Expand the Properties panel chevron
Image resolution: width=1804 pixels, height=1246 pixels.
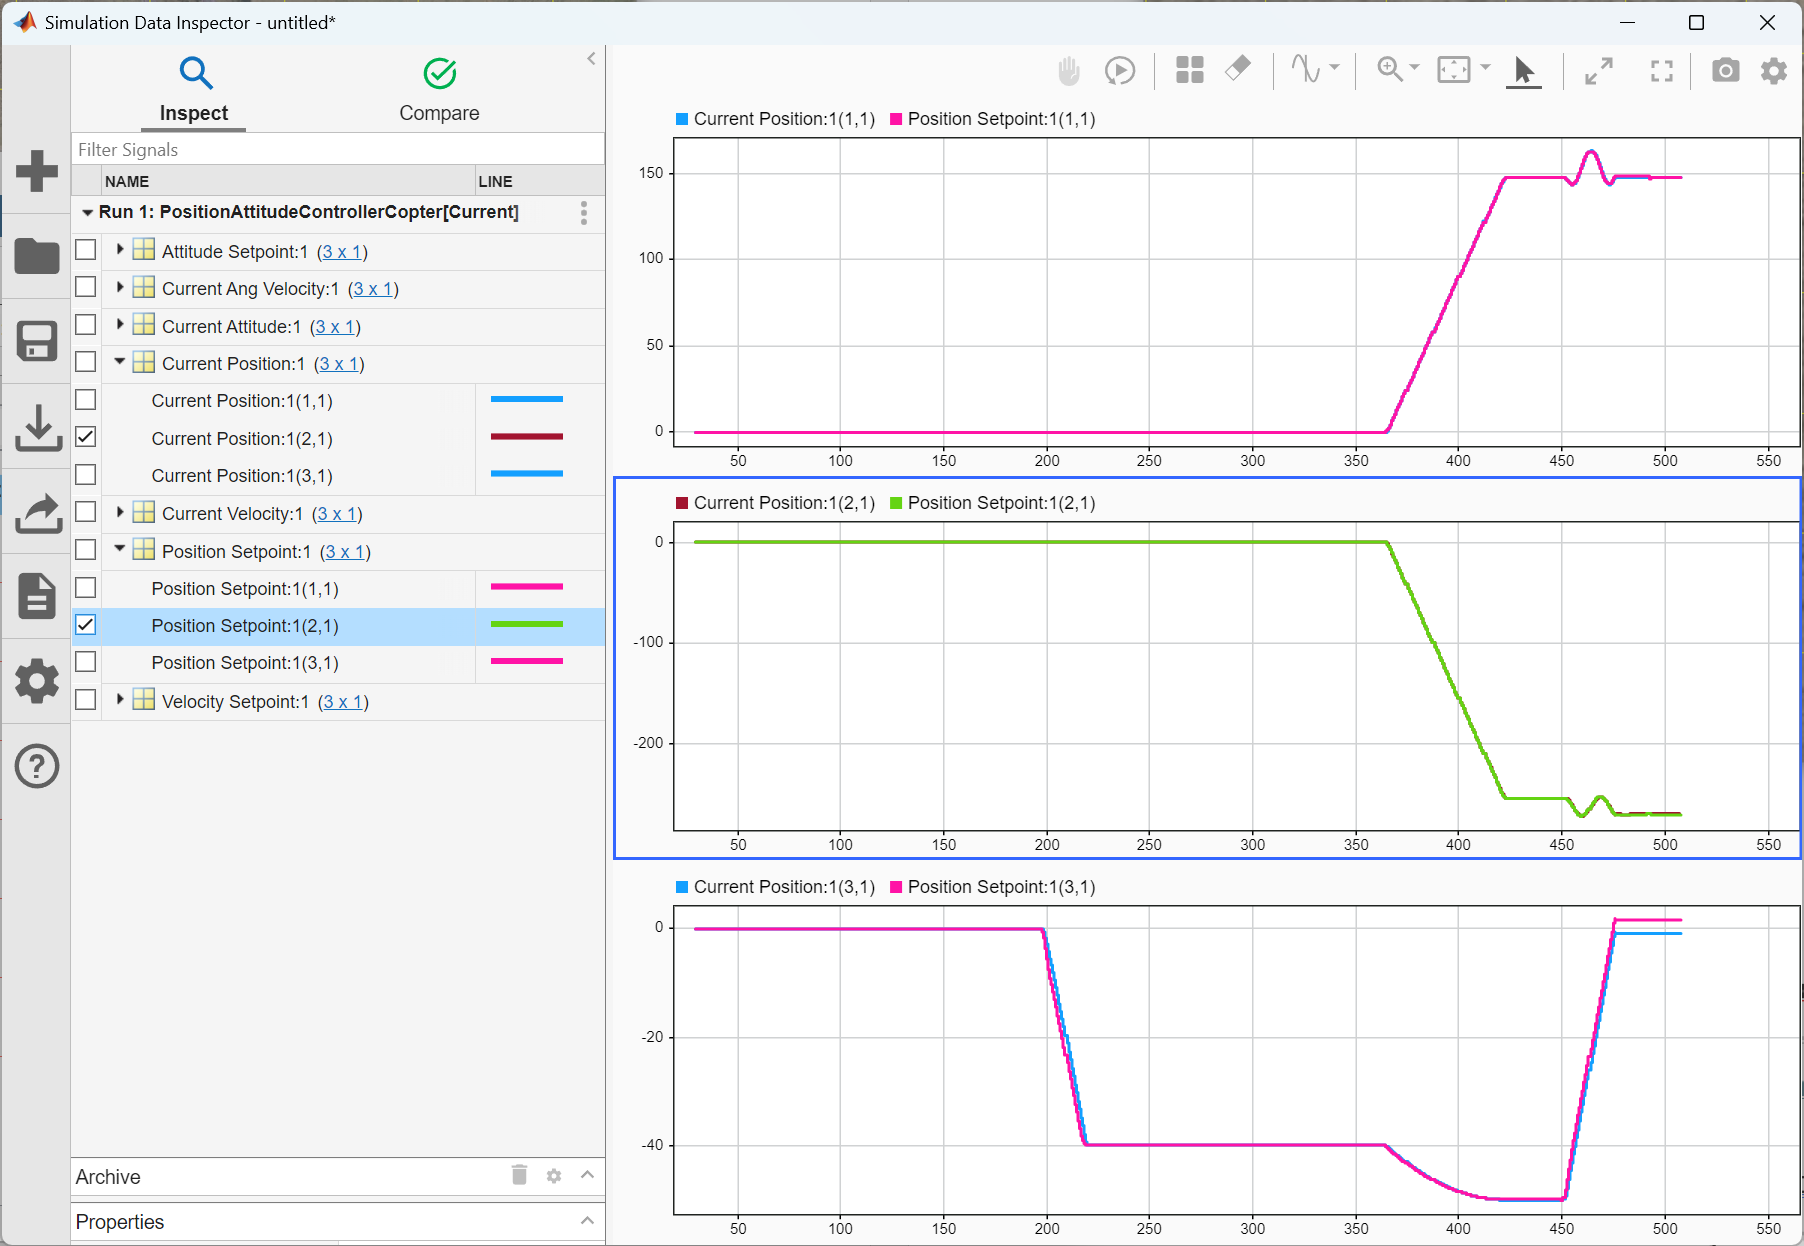587,1221
